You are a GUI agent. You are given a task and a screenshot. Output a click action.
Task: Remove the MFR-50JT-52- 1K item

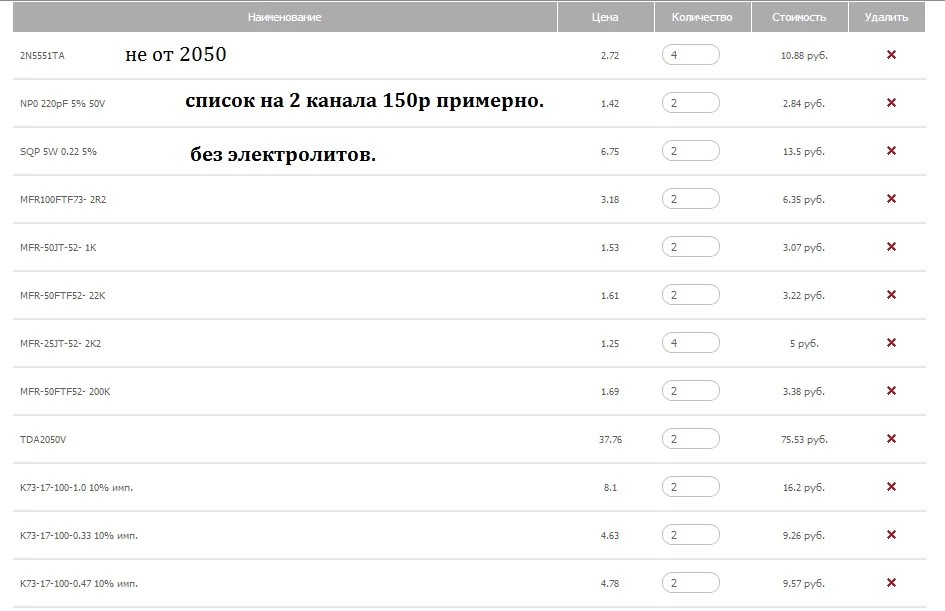891,247
